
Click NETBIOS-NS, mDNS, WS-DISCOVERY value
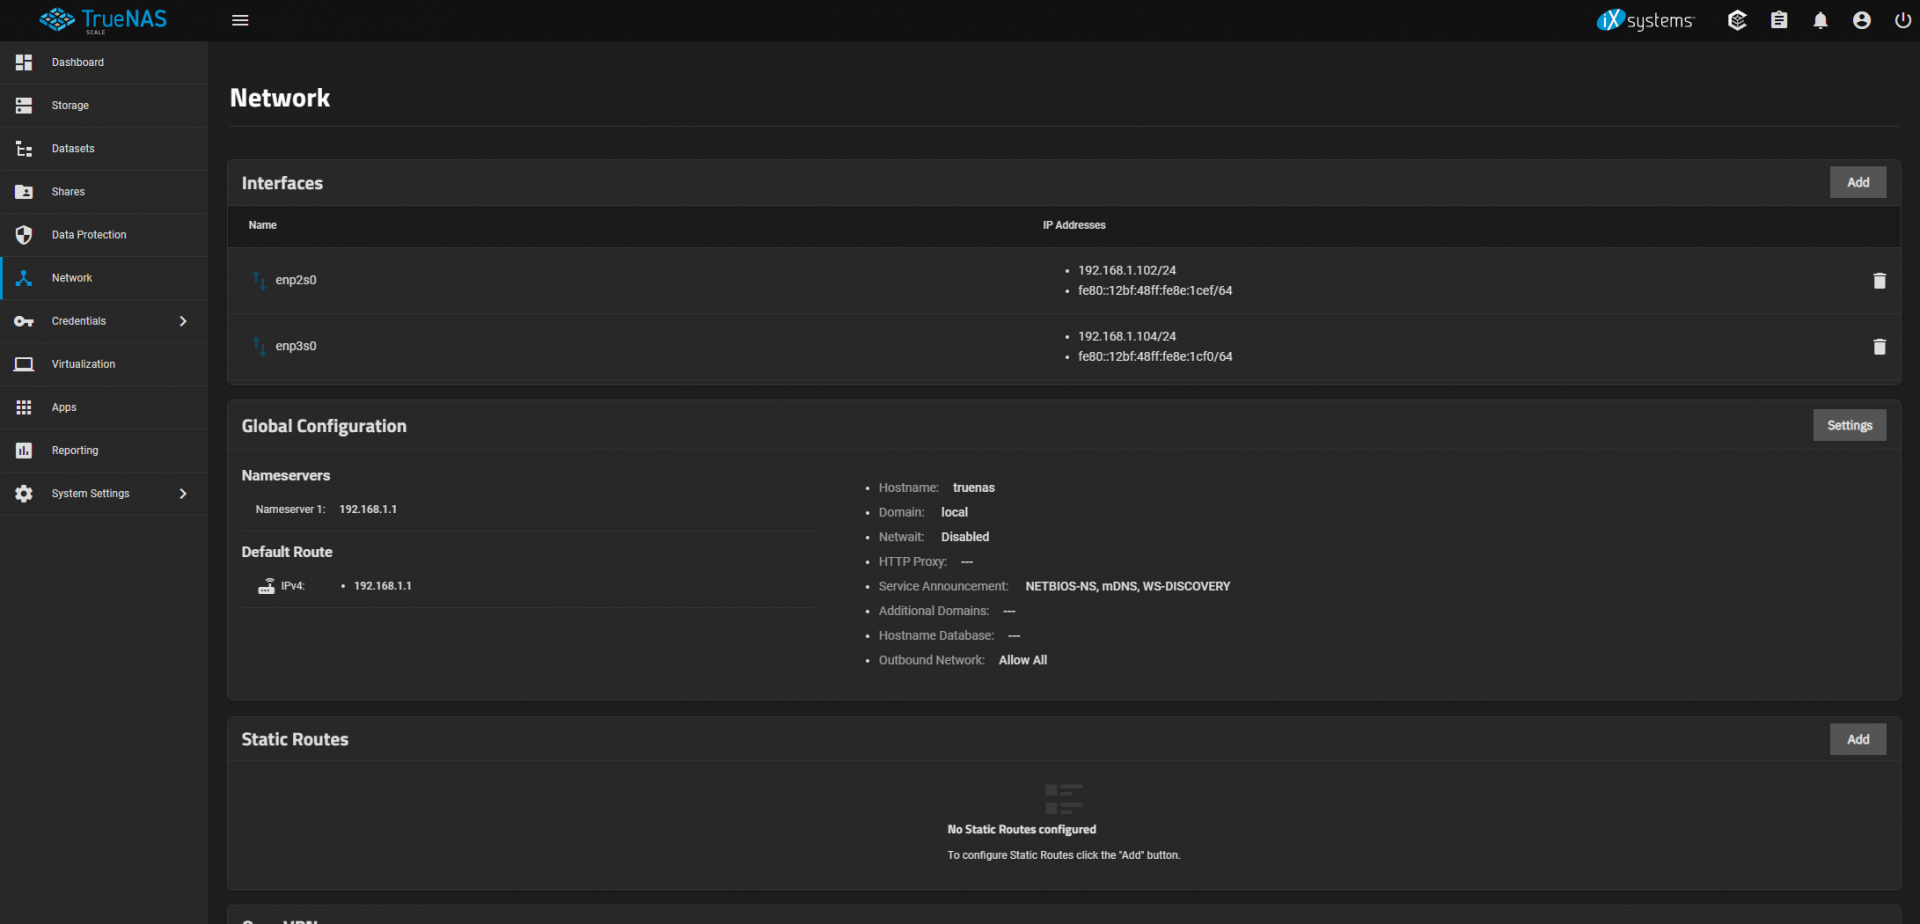[1128, 586]
